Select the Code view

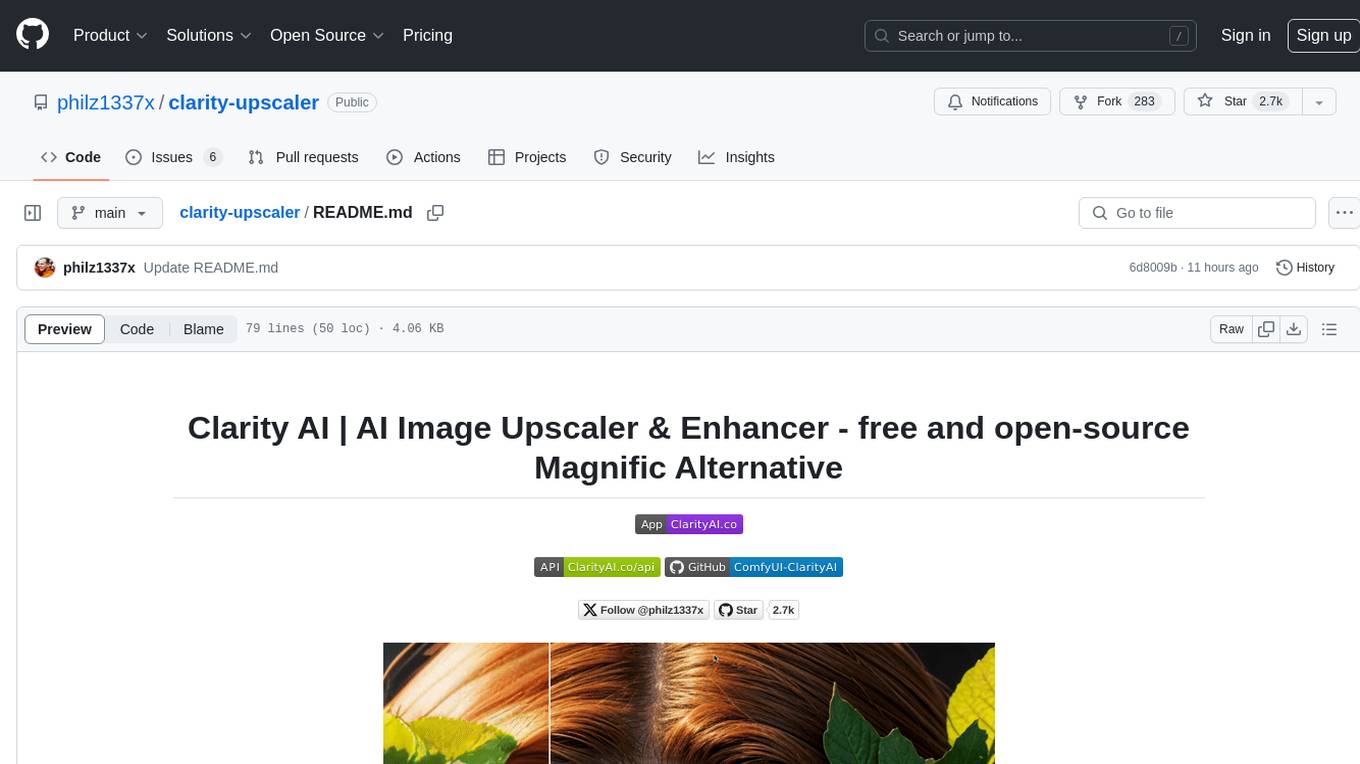tap(137, 329)
